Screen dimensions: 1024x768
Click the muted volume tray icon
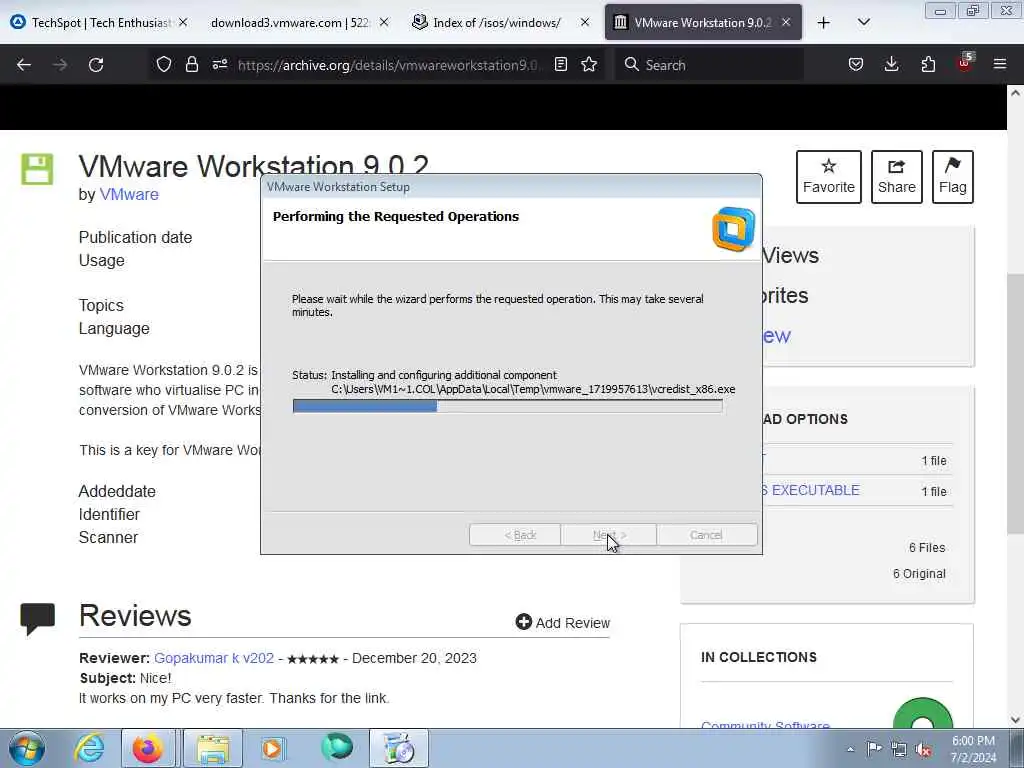(923, 749)
